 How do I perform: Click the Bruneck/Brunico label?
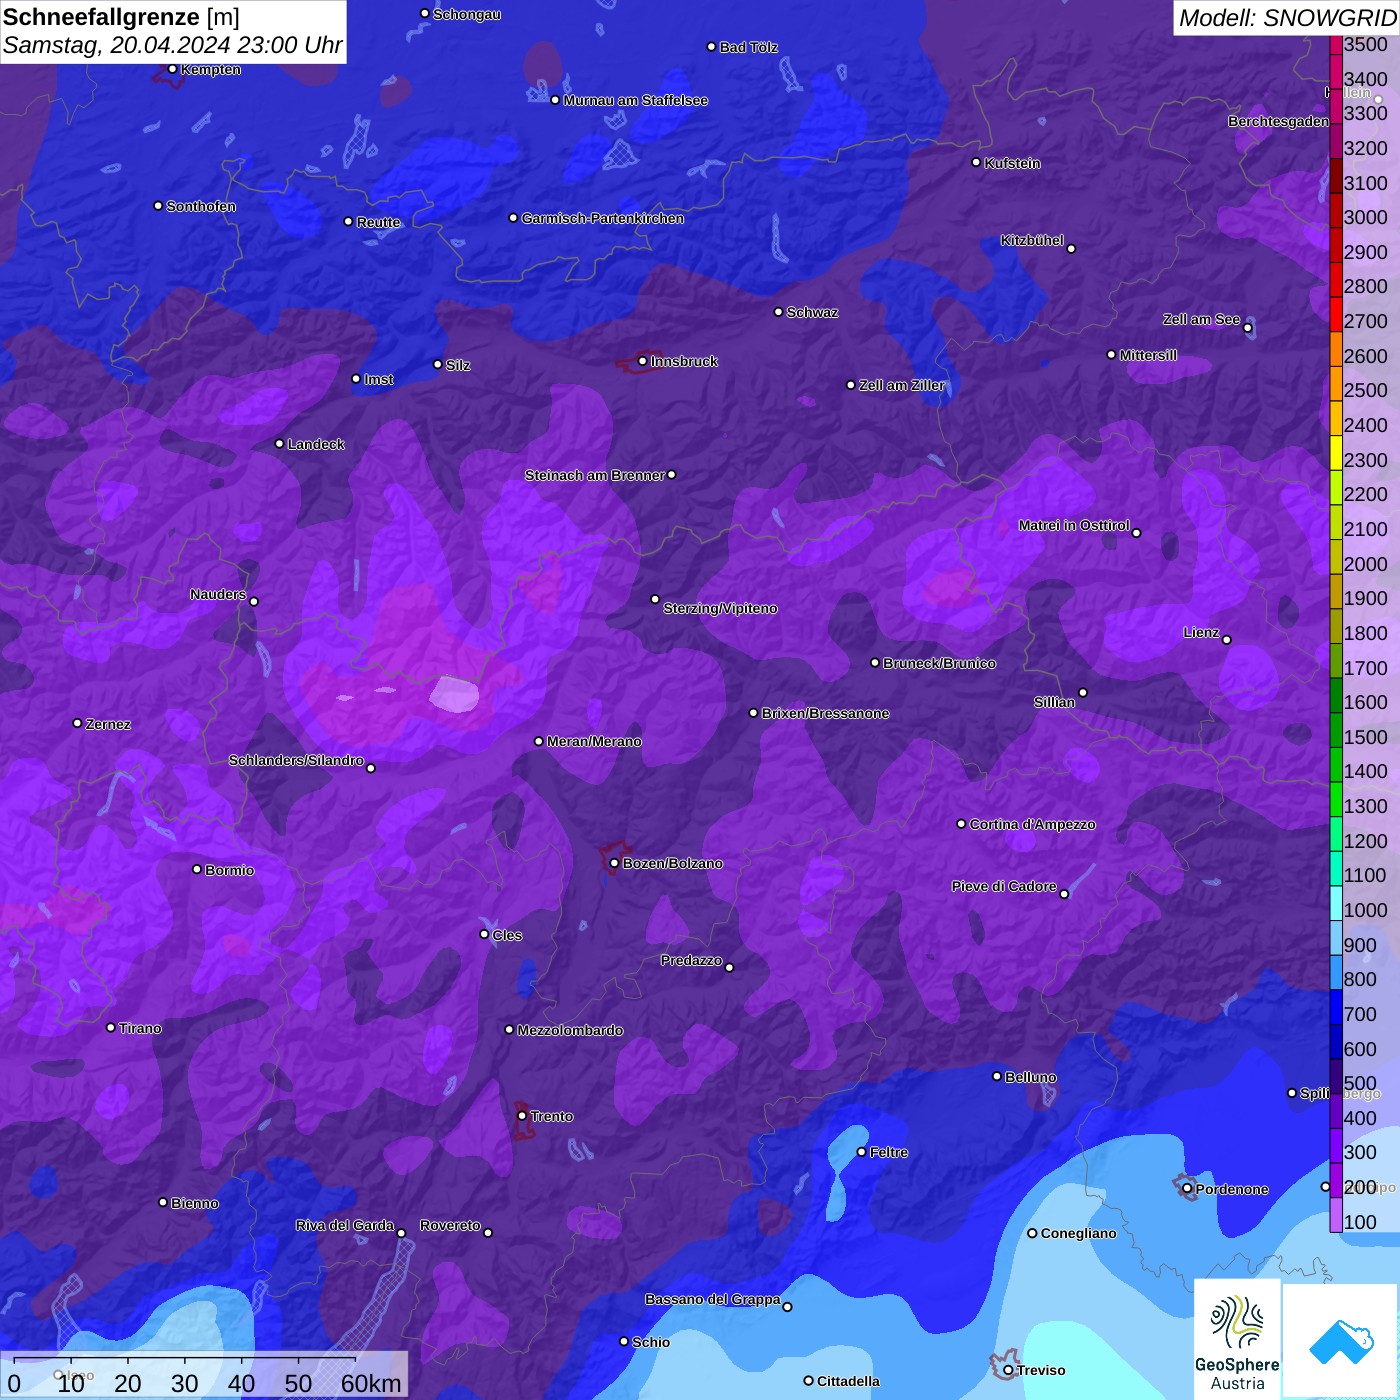click(939, 663)
